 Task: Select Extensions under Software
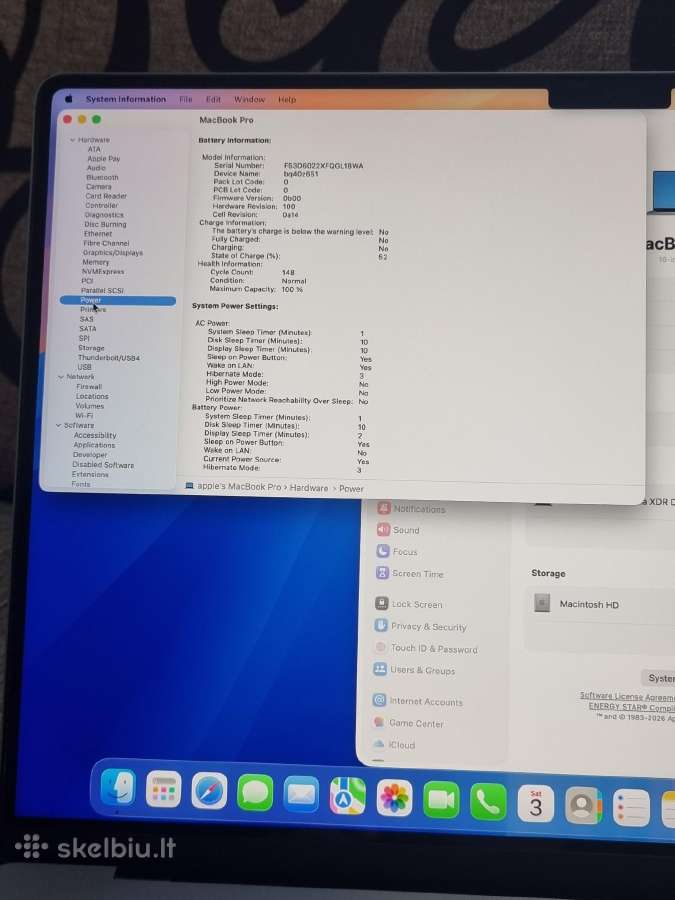(90, 474)
